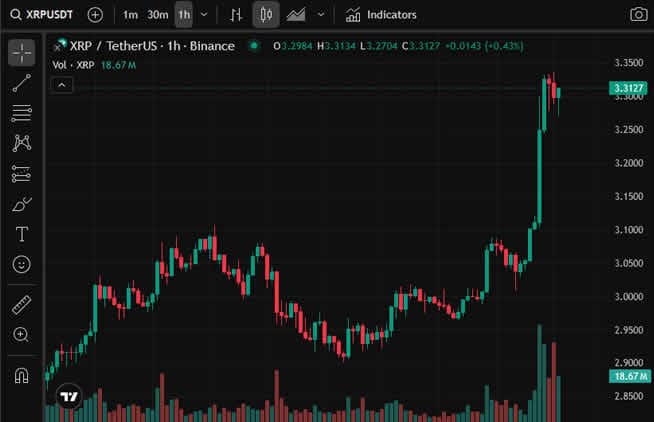Click the volume value 18.67 M in legend
This screenshot has width=654, height=422.
point(118,65)
